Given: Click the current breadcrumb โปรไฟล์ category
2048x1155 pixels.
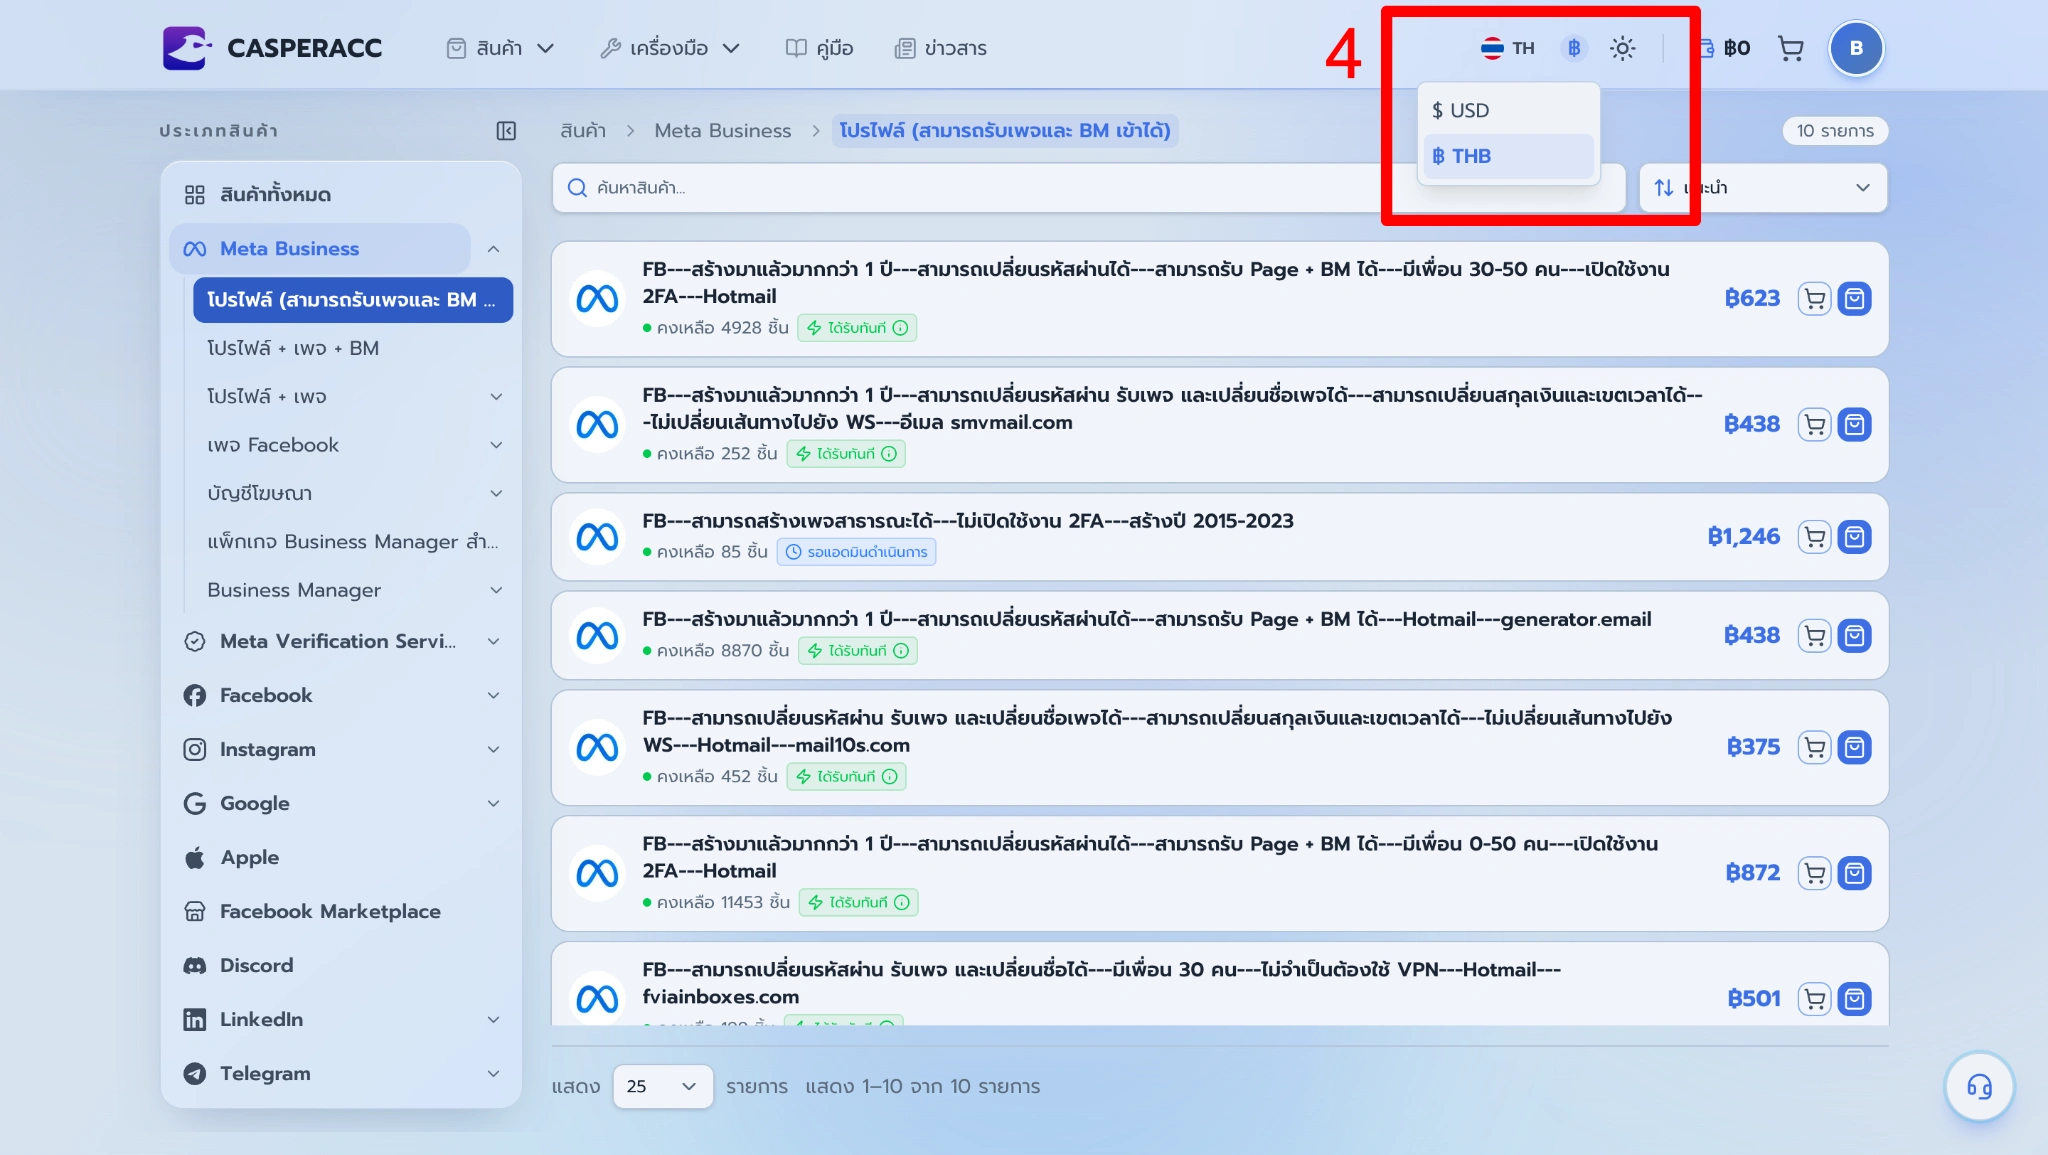Looking at the screenshot, I should [x=1005, y=131].
